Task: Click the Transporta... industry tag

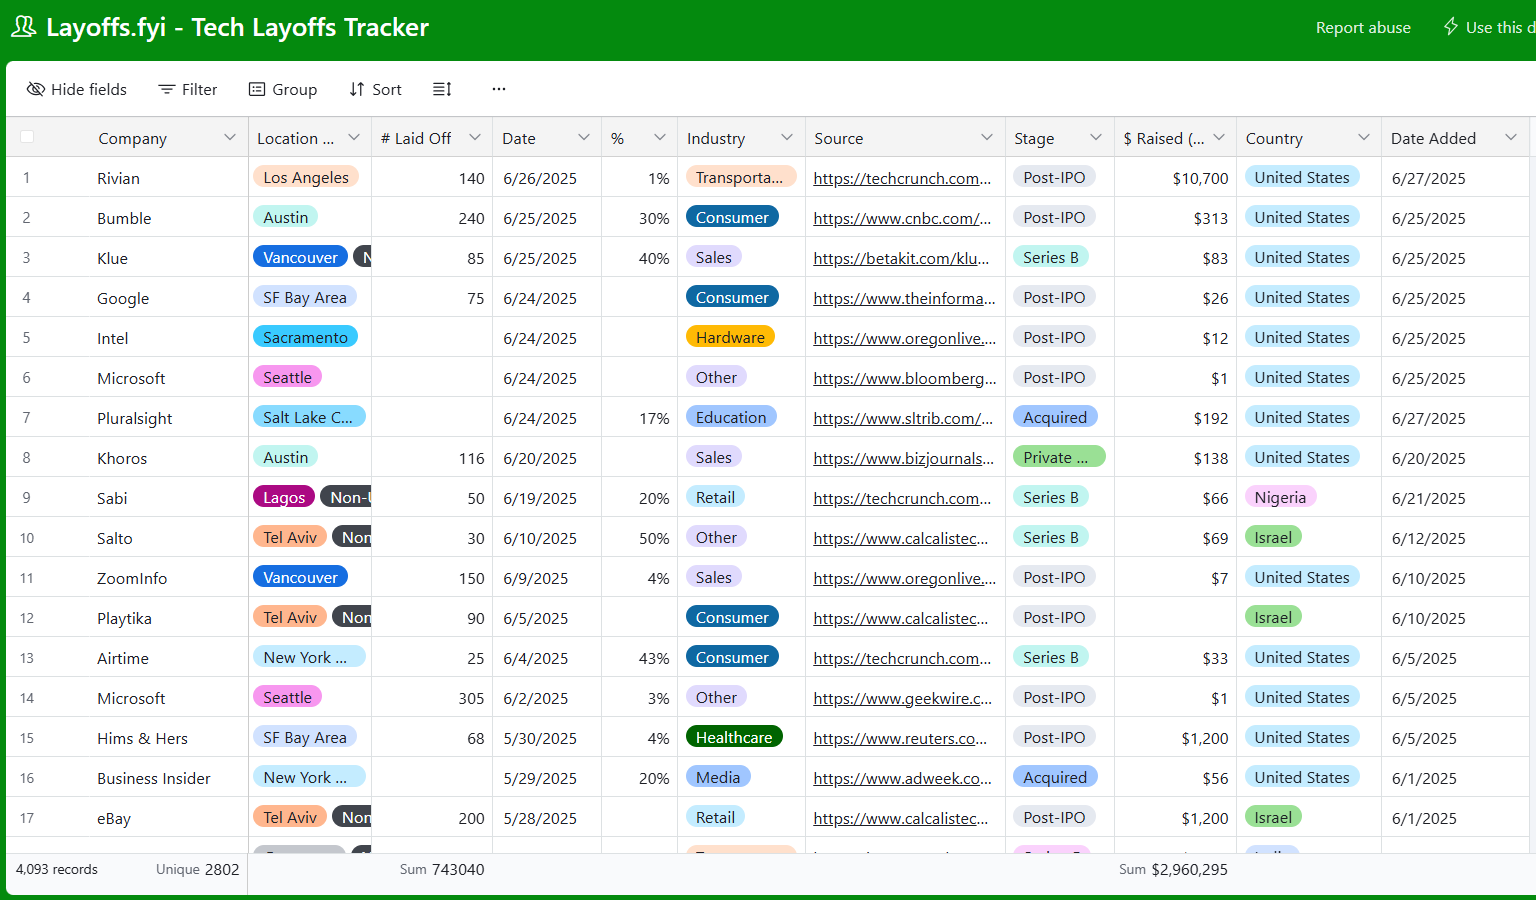Action: tap(741, 177)
